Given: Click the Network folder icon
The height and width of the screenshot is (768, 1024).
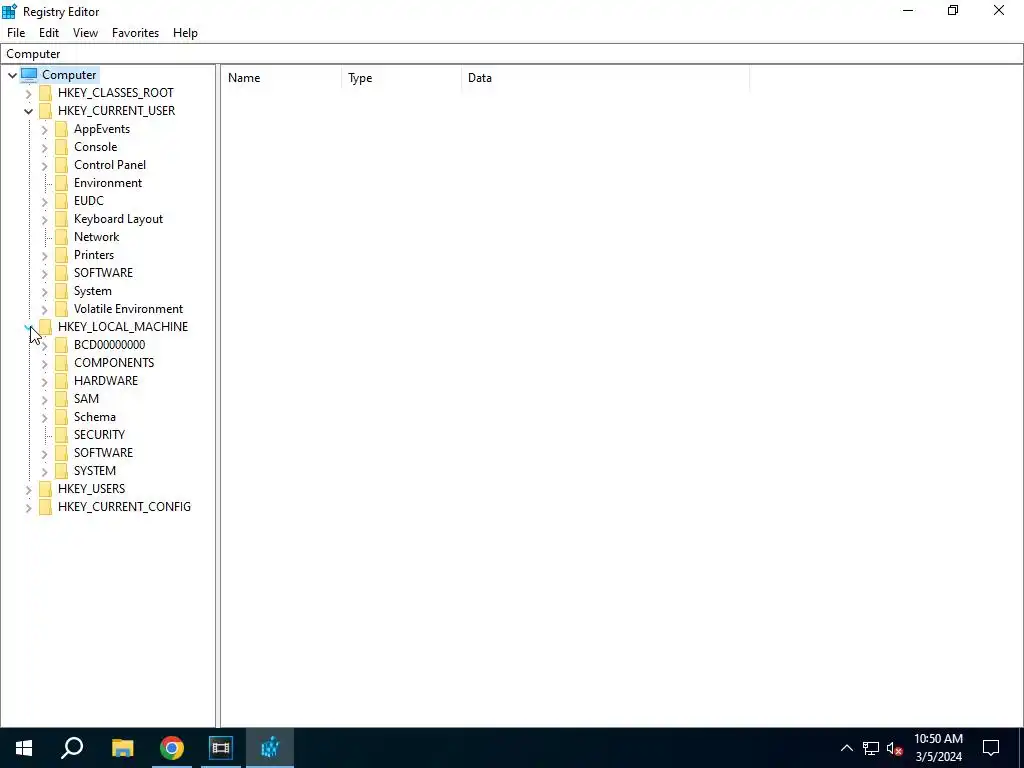Looking at the screenshot, I should pos(61,236).
